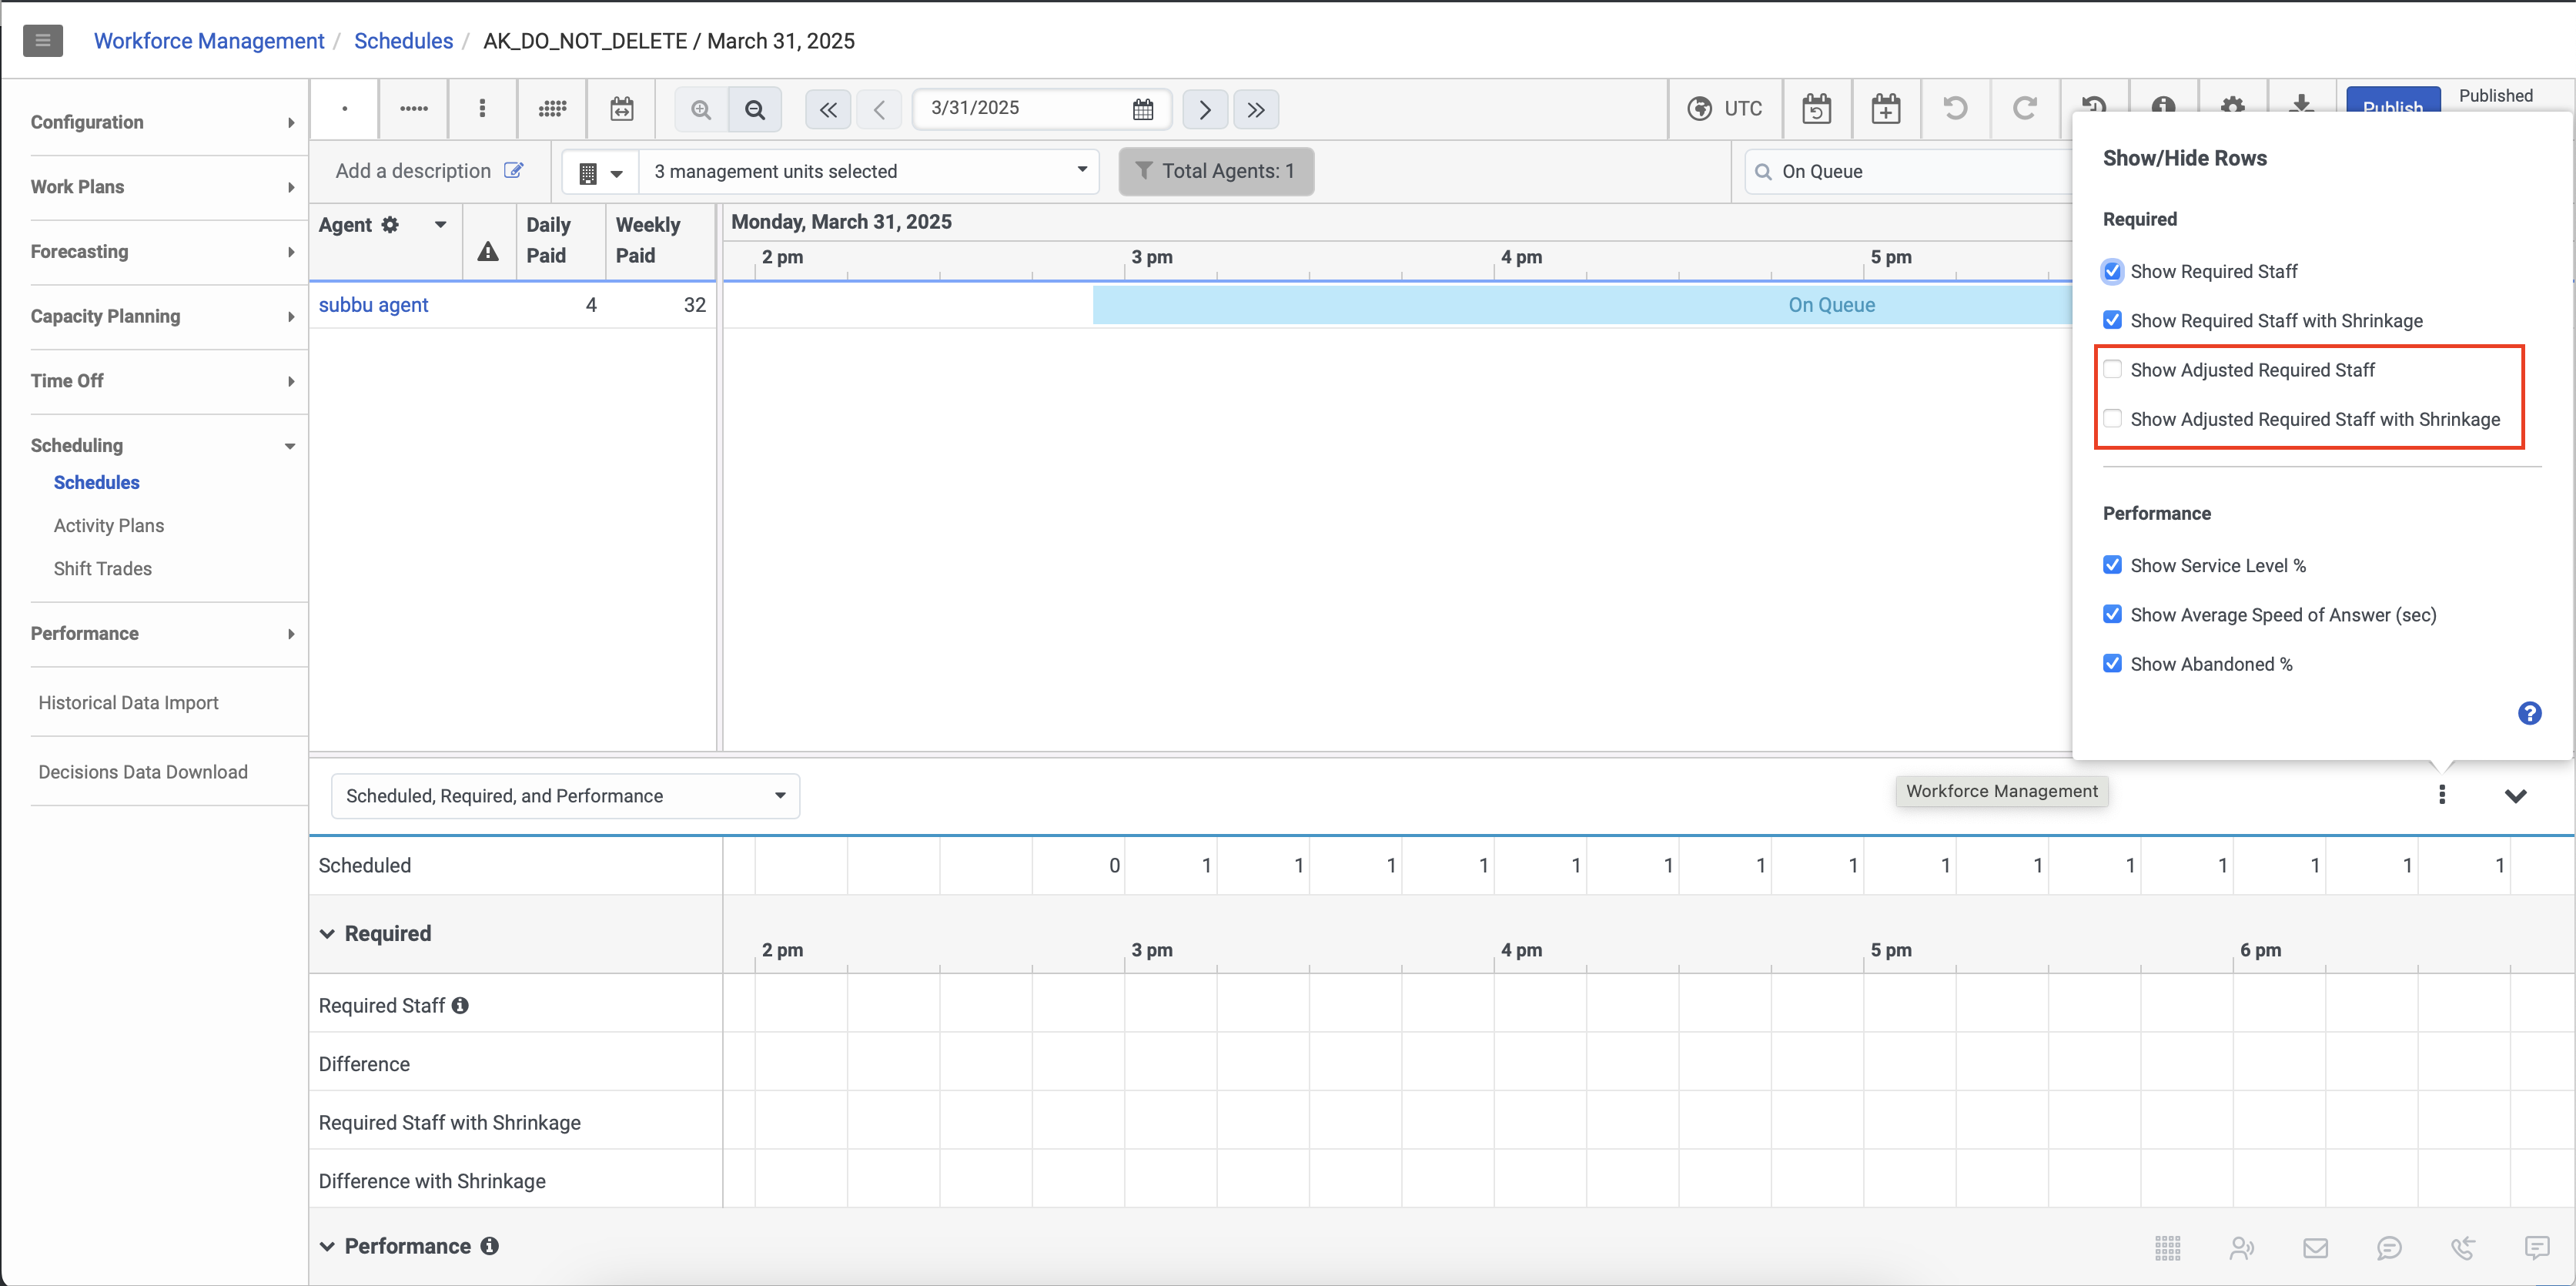The width and height of the screenshot is (2576, 1286).
Task: Jump forward one week with the double-arrow icon
Action: coord(1256,109)
